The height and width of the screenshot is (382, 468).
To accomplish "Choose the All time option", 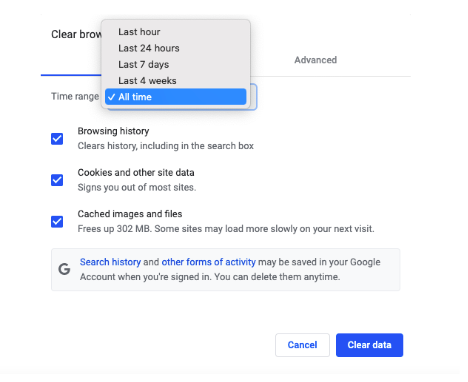I will pyautogui.click(x=175, y=97).
